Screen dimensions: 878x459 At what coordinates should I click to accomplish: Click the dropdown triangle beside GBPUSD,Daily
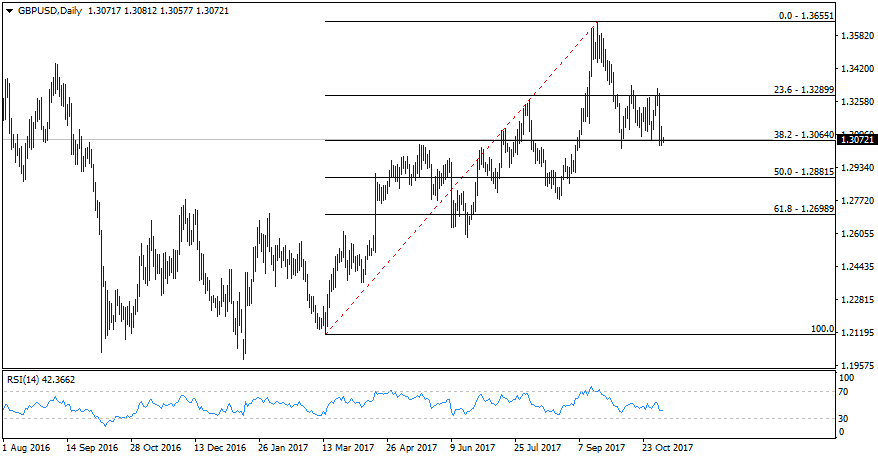[x=9, y=9]
